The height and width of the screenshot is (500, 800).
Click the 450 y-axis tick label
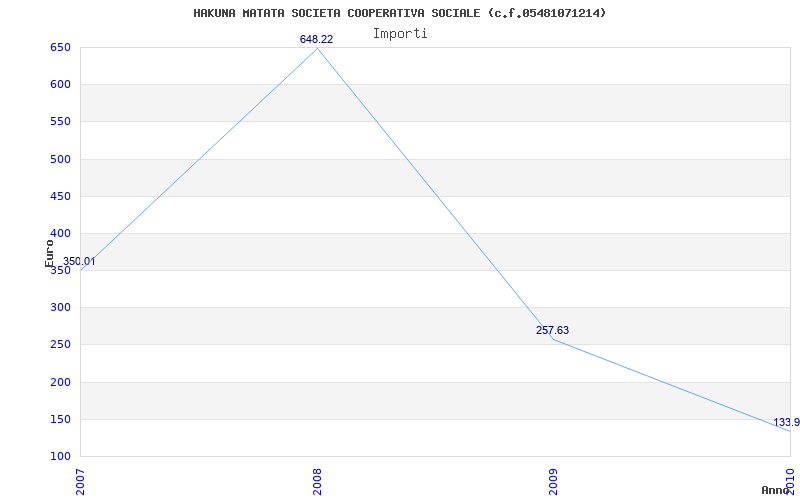(x=60, y=196)
